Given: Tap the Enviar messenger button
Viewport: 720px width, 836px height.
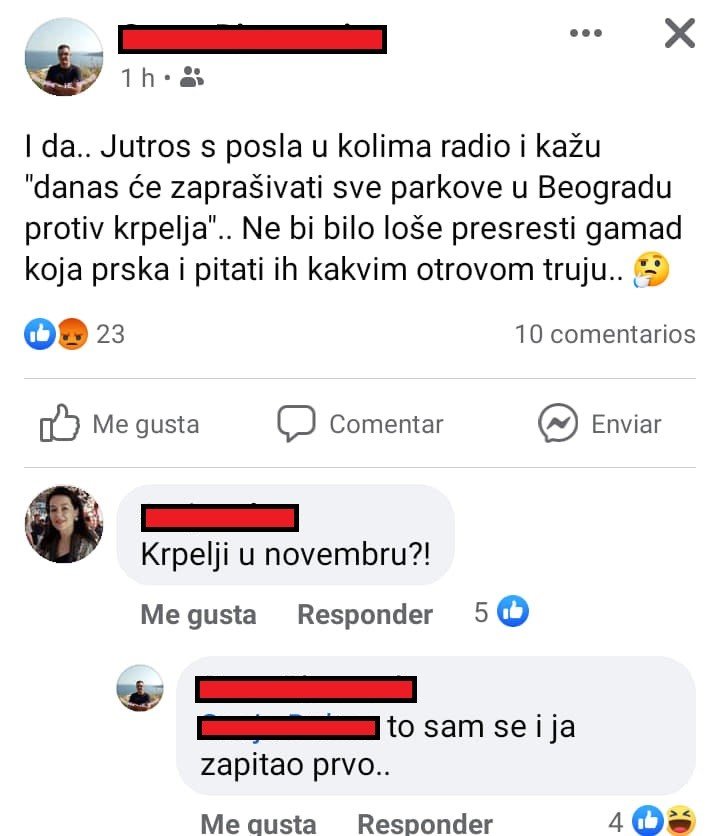Looking at the screenshot, I should tap(599, 424).
